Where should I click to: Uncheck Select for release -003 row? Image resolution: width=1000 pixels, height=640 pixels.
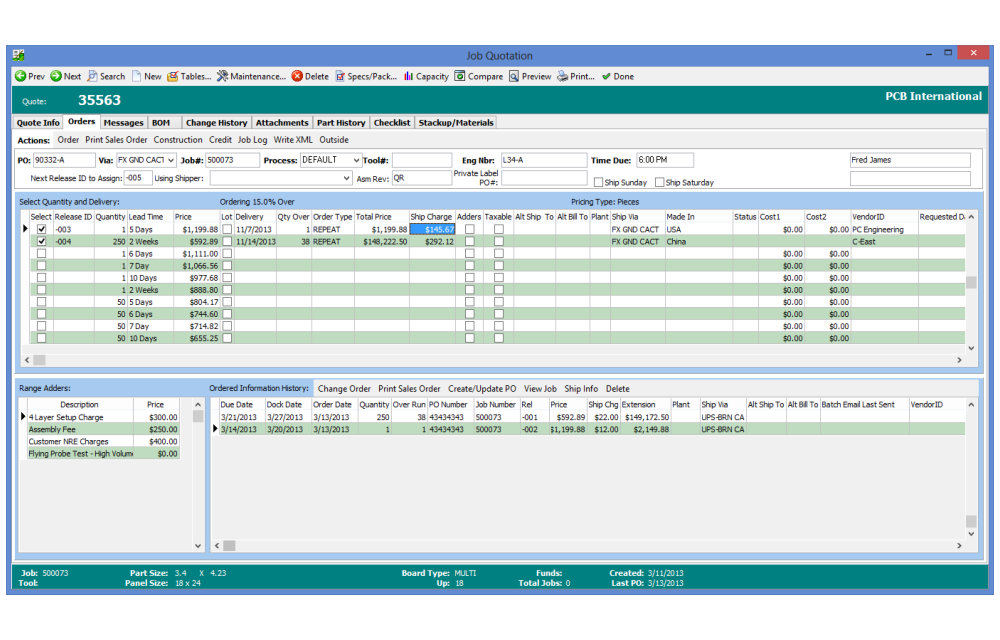(41, 229)
